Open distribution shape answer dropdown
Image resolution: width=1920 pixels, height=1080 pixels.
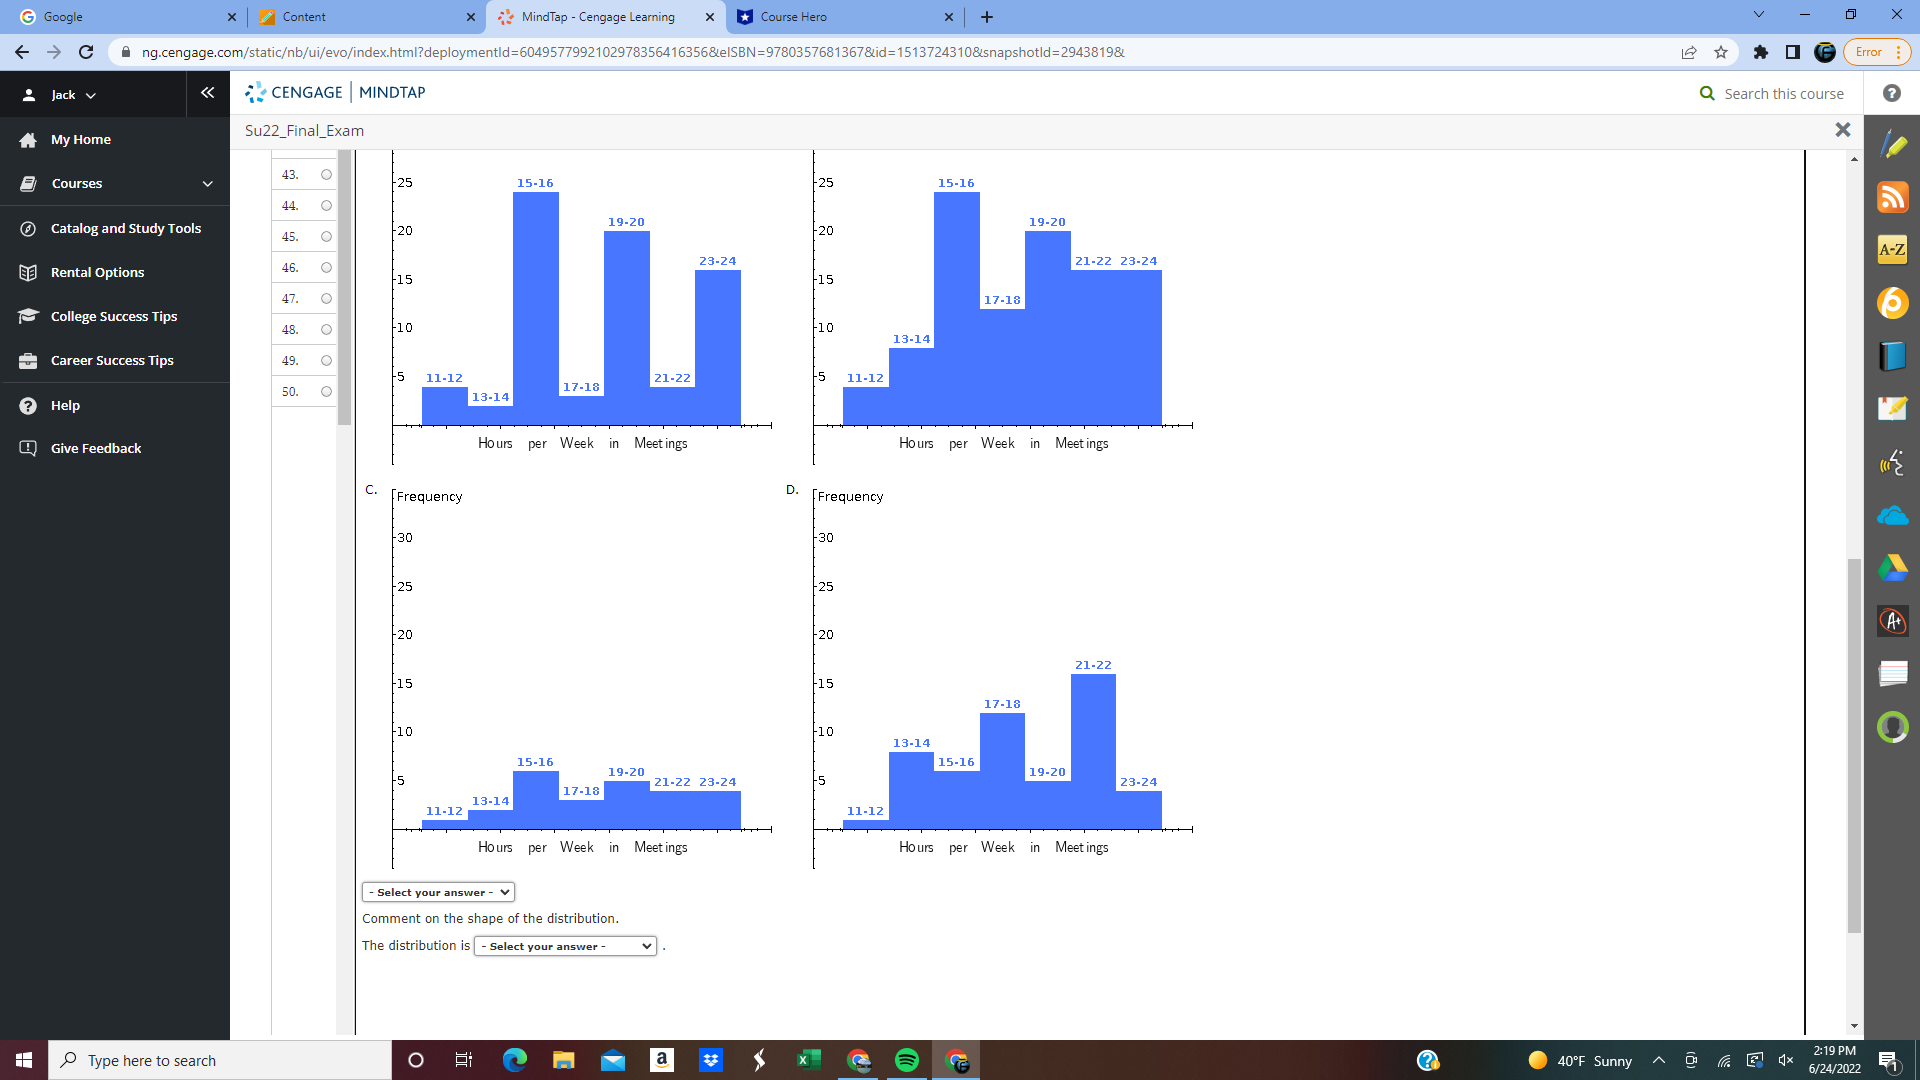tap(565, 946)
